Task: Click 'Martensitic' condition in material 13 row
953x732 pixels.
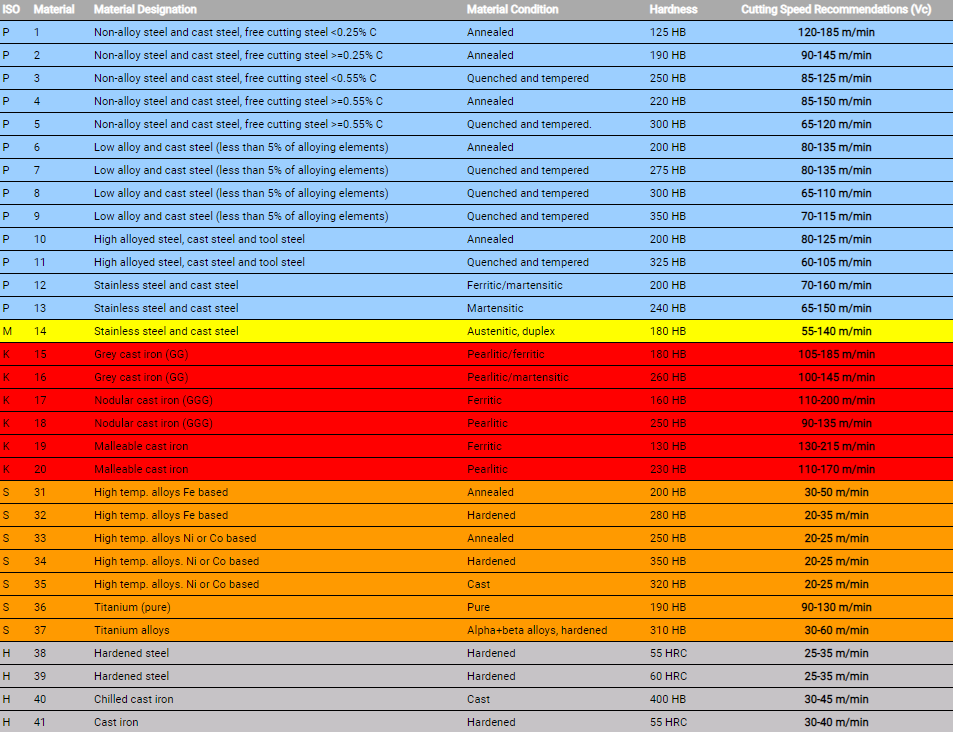Action: pos(495,308)
